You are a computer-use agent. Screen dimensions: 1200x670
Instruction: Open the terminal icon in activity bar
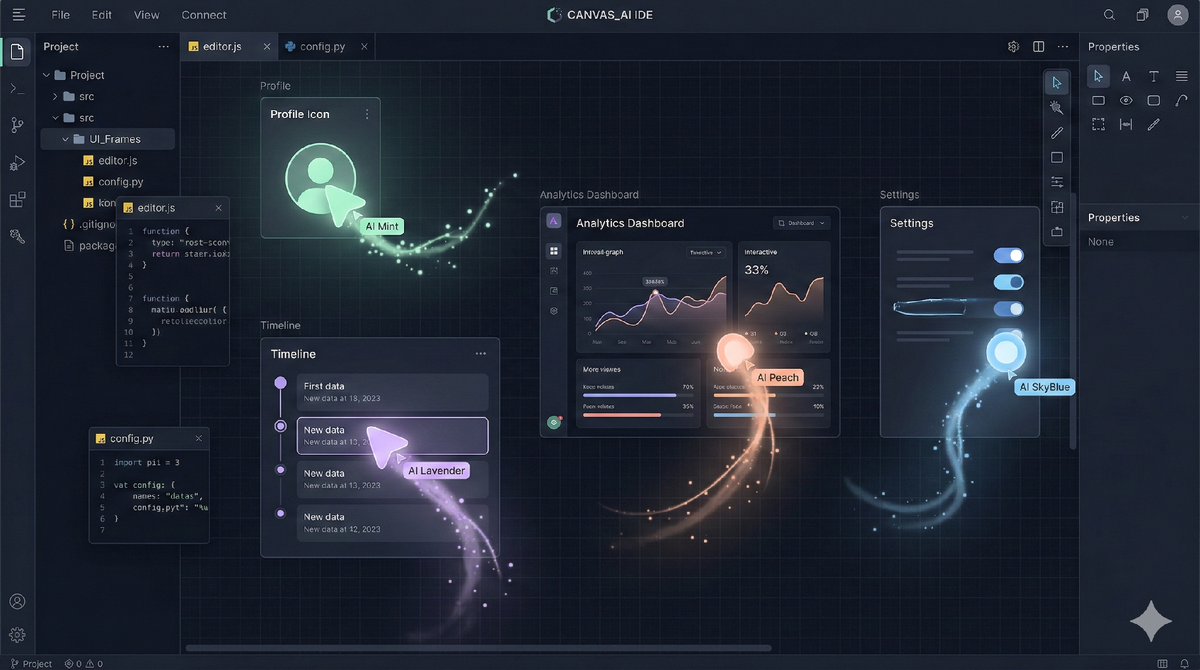(x=17, y=88)
